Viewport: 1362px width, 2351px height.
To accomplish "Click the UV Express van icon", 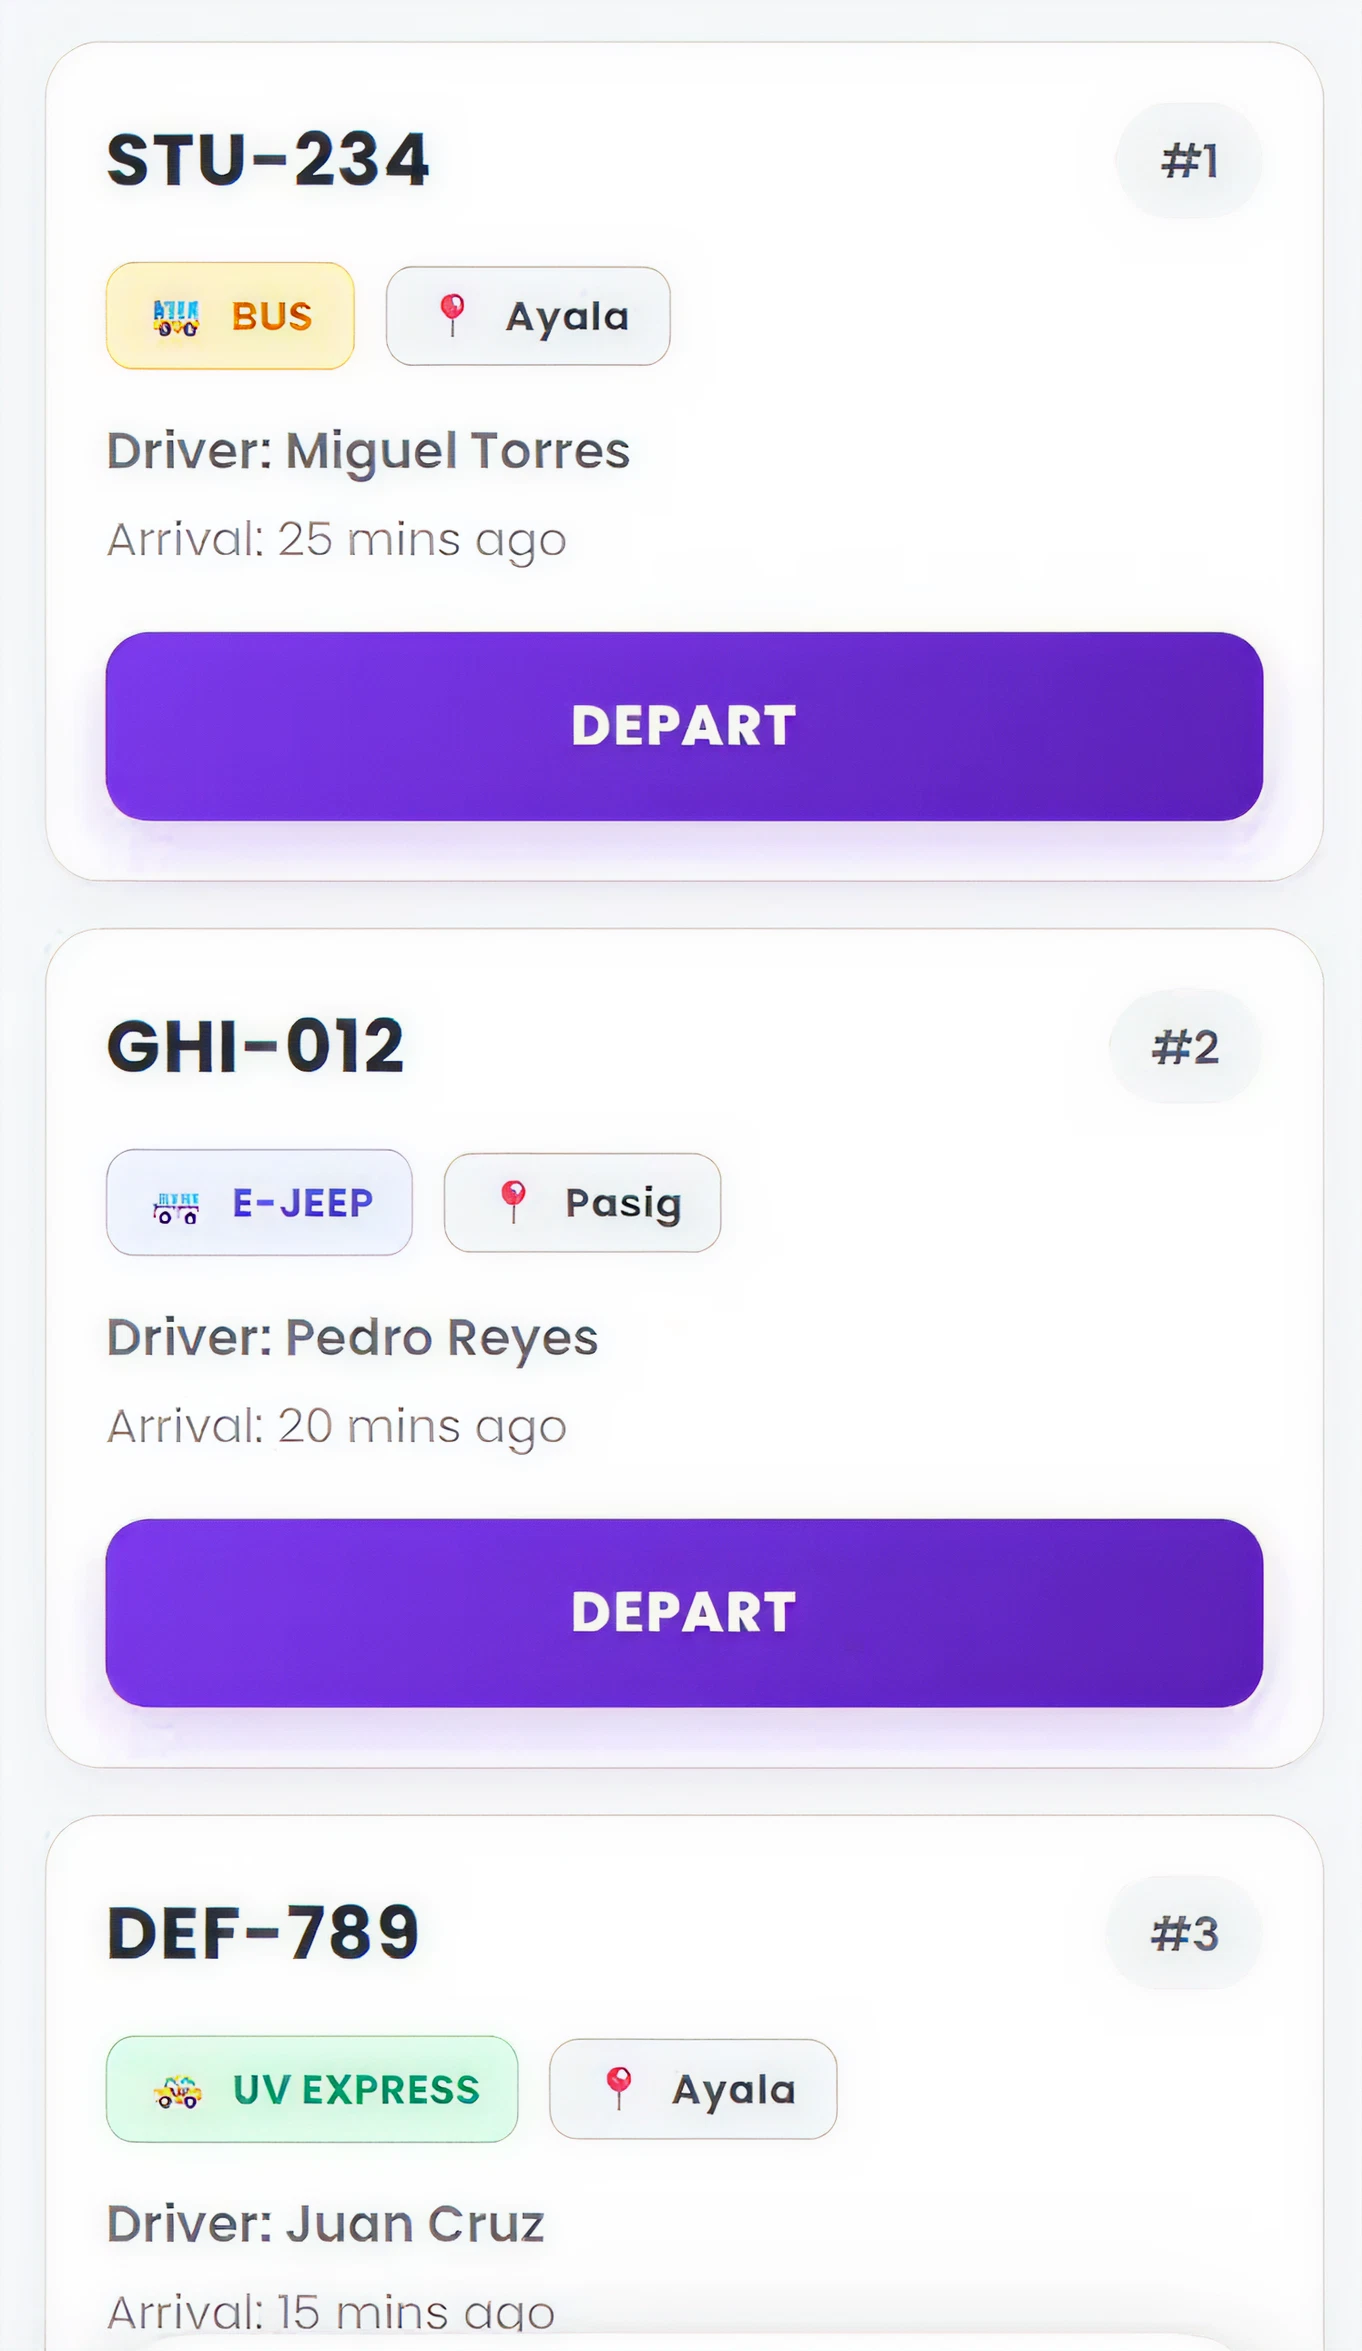I will [x=178, y=2091].
